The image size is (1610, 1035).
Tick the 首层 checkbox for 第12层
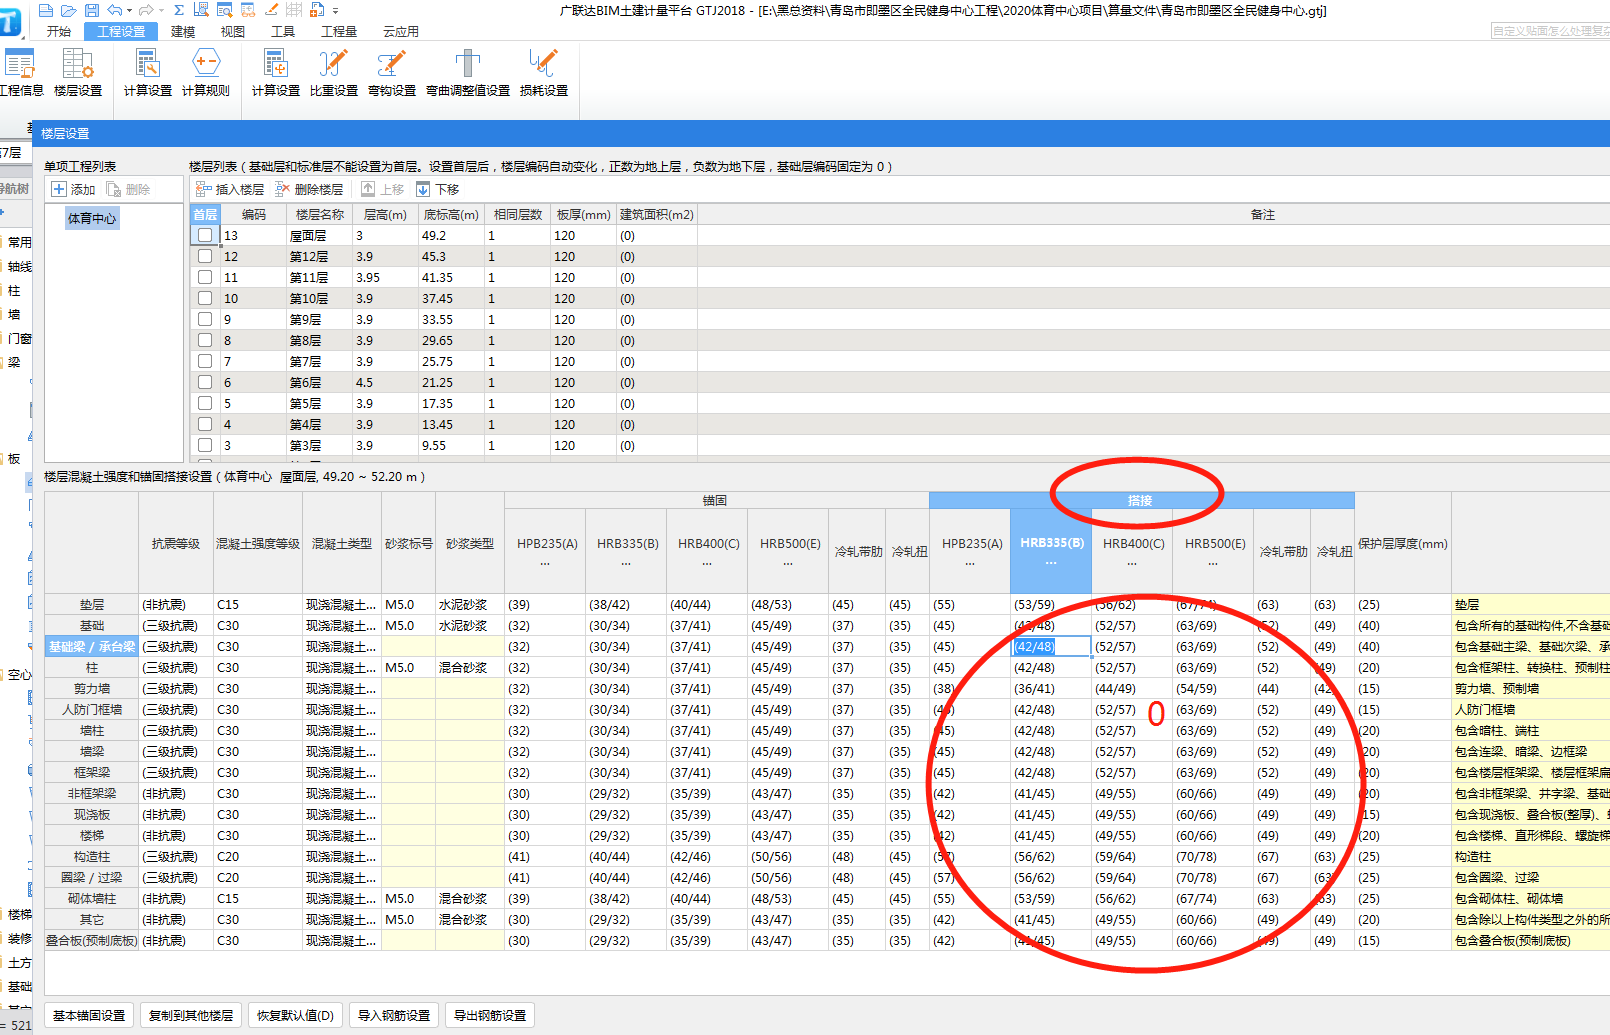click(205, 256)
